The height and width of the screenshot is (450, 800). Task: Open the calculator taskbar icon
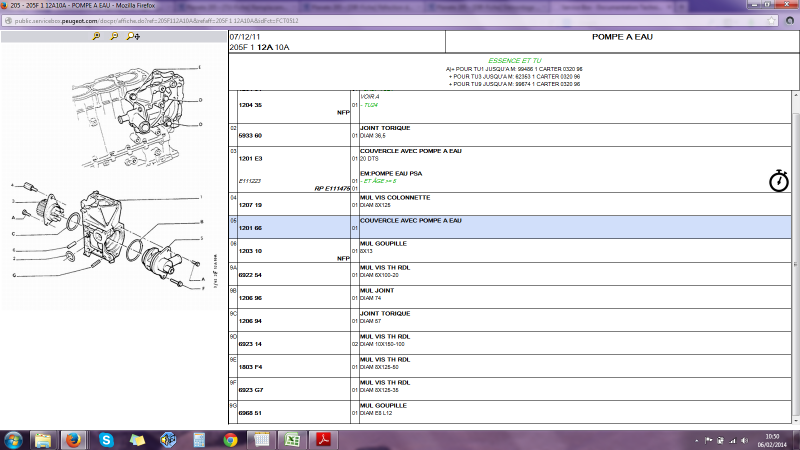(x=199, y=440)
